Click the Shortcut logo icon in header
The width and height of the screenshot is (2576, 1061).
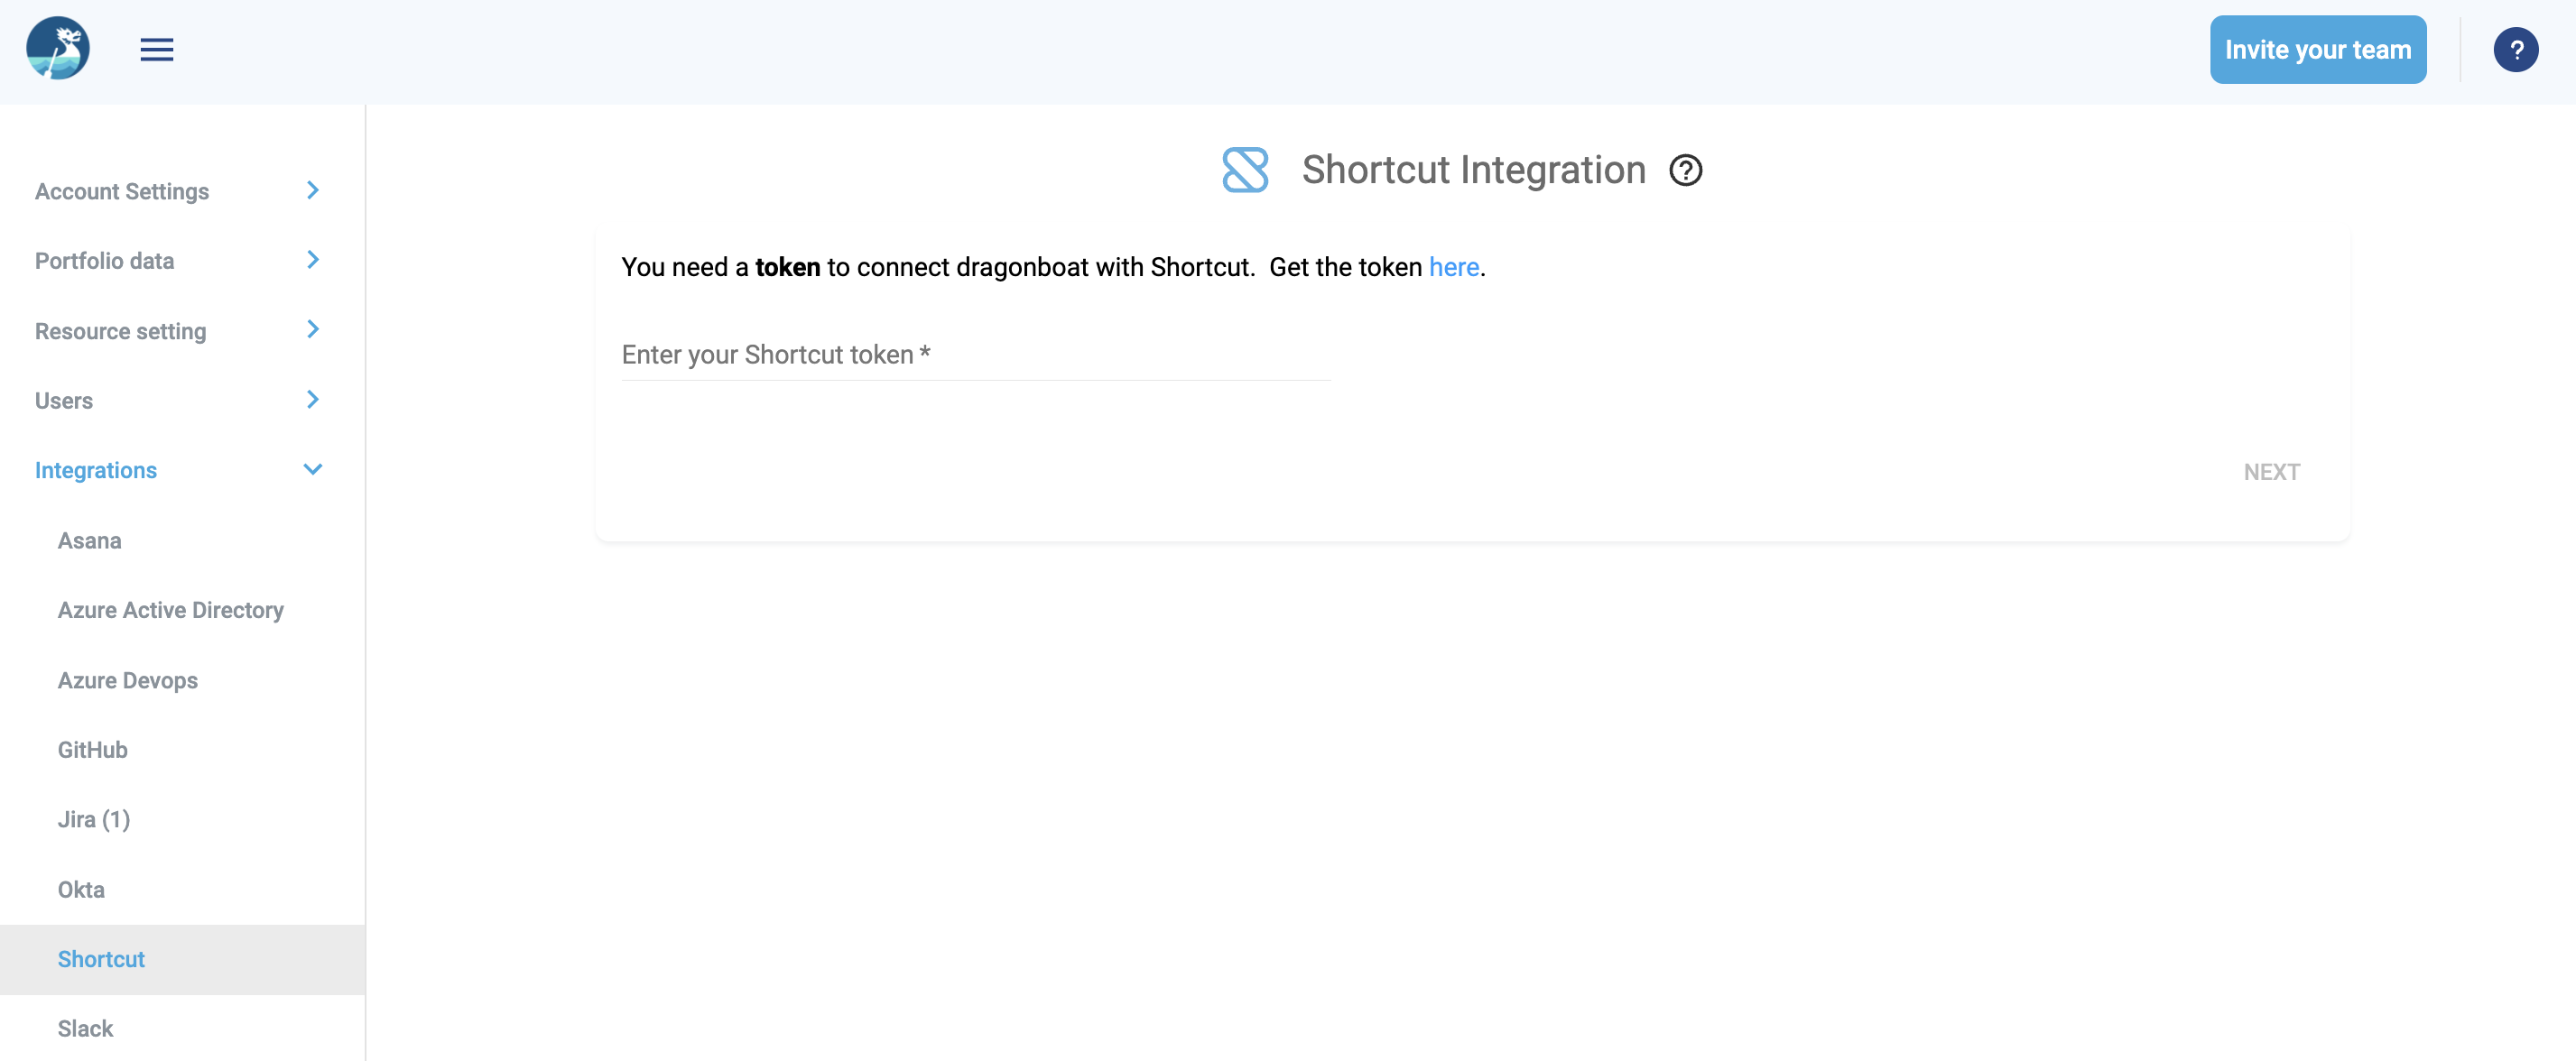click(1244, 170)
